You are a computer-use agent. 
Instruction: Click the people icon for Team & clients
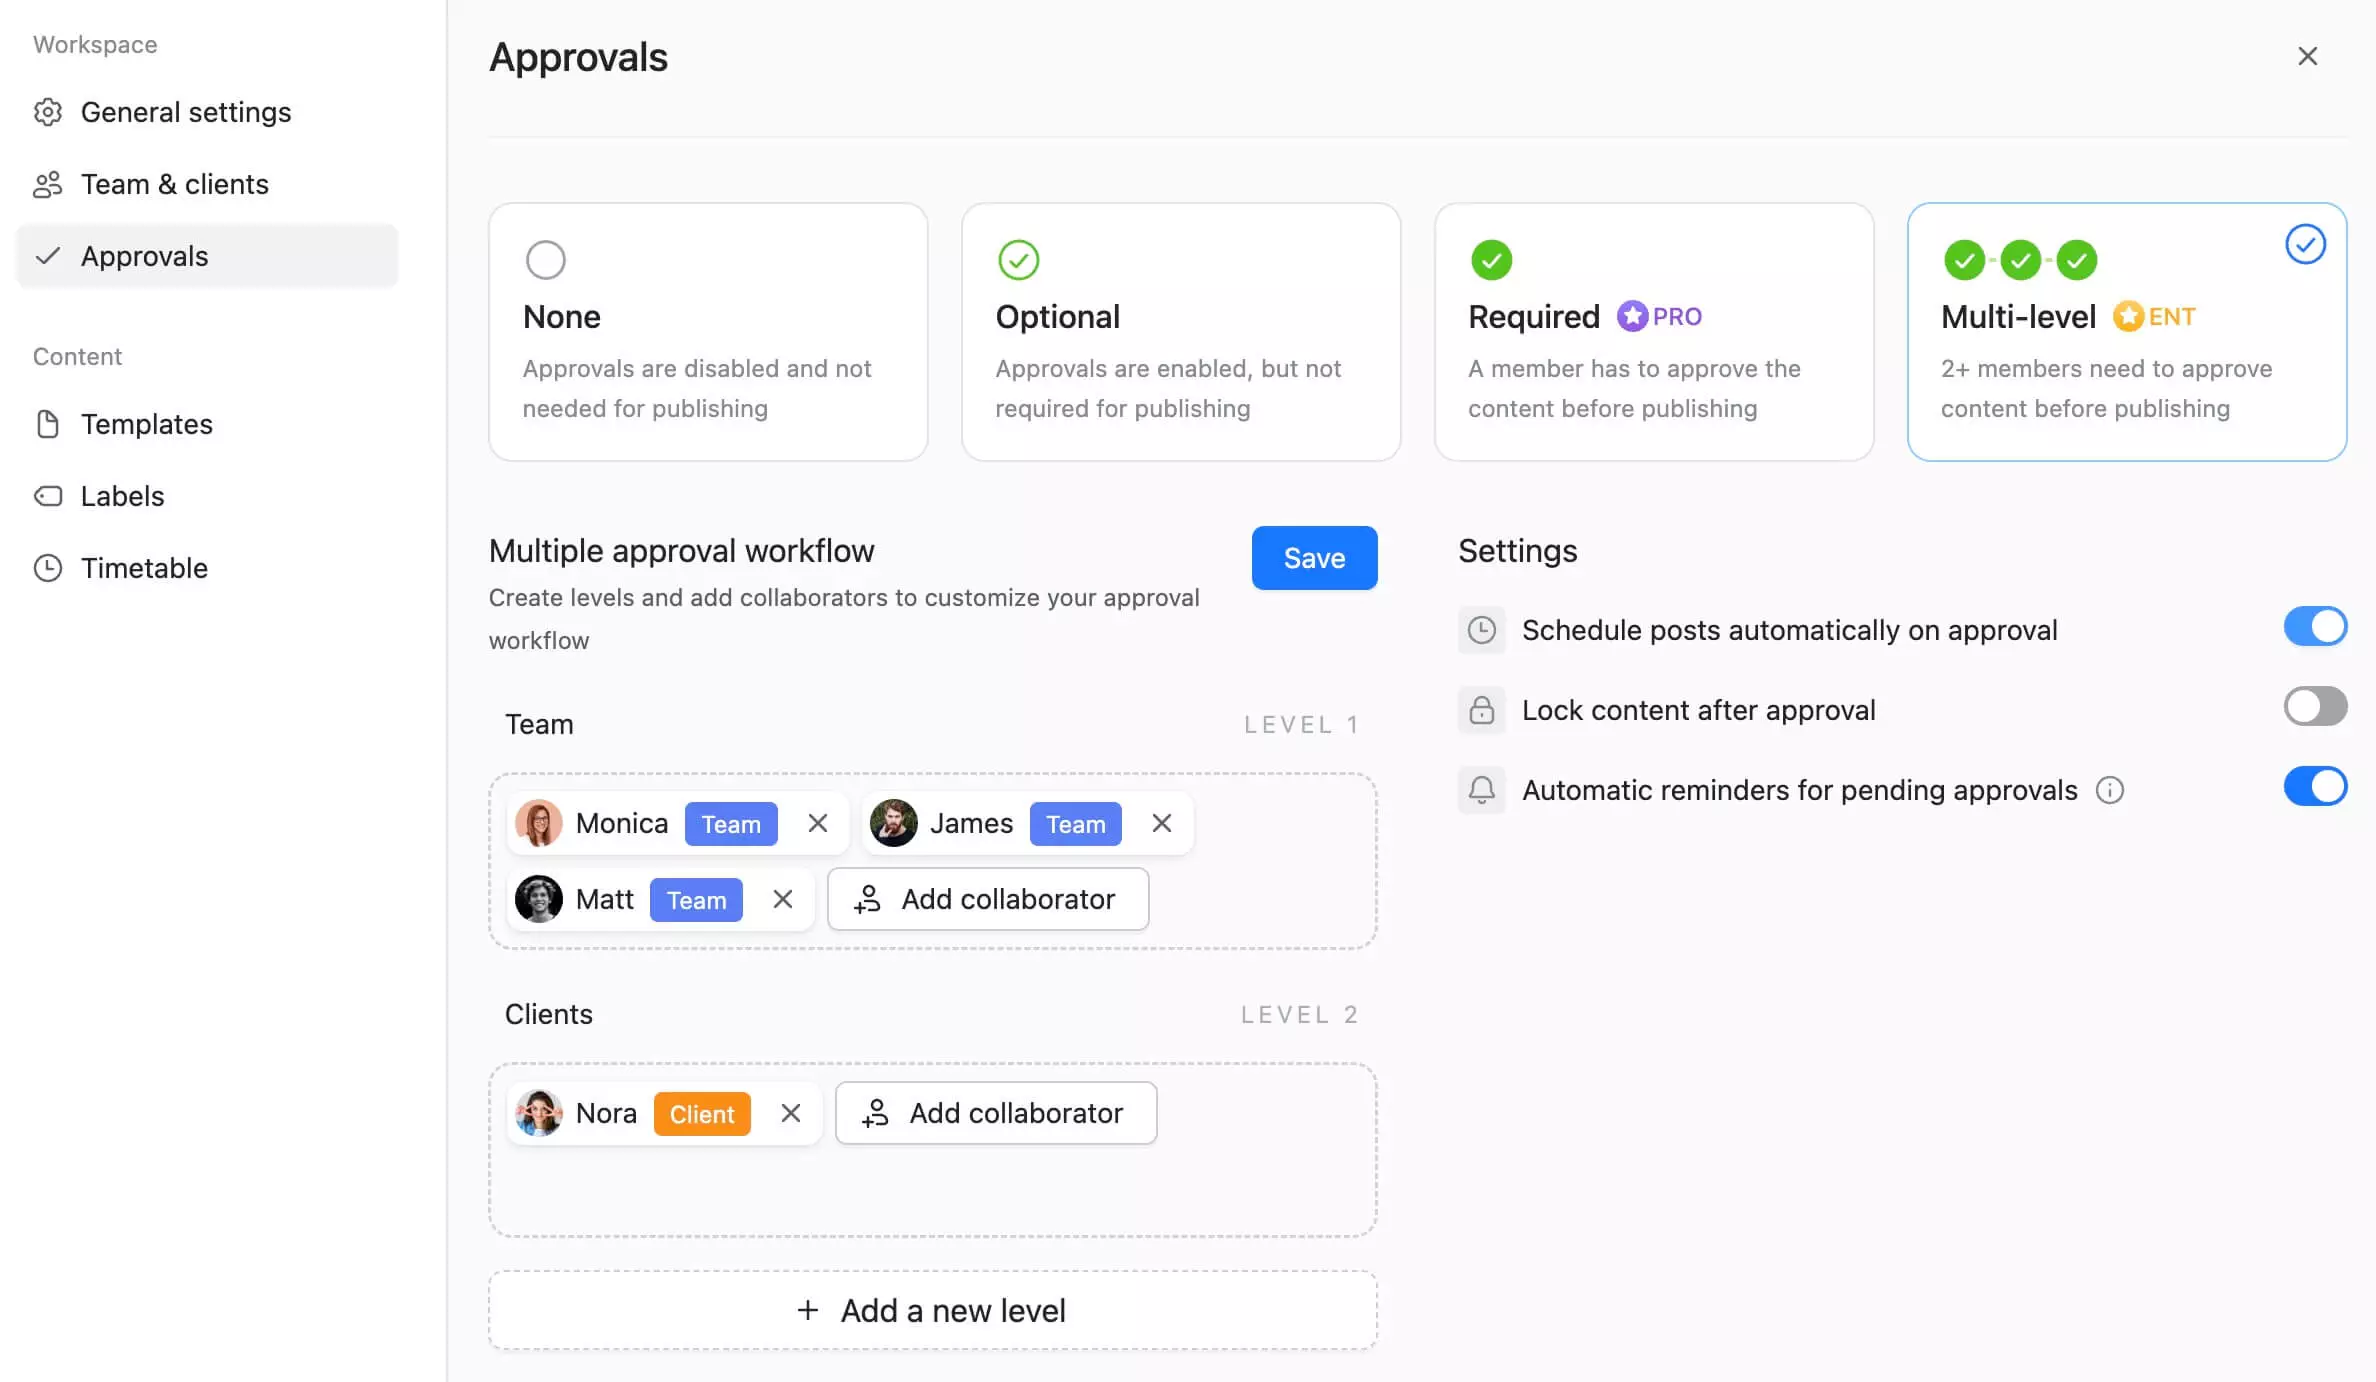coord(48,184)
